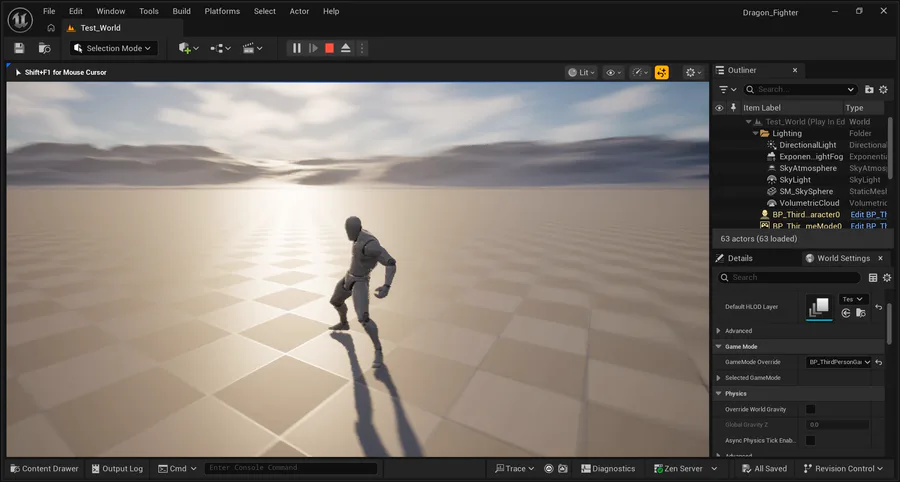Open the World Settings gear options
The image size is (900, 482).
click(887, 278)
